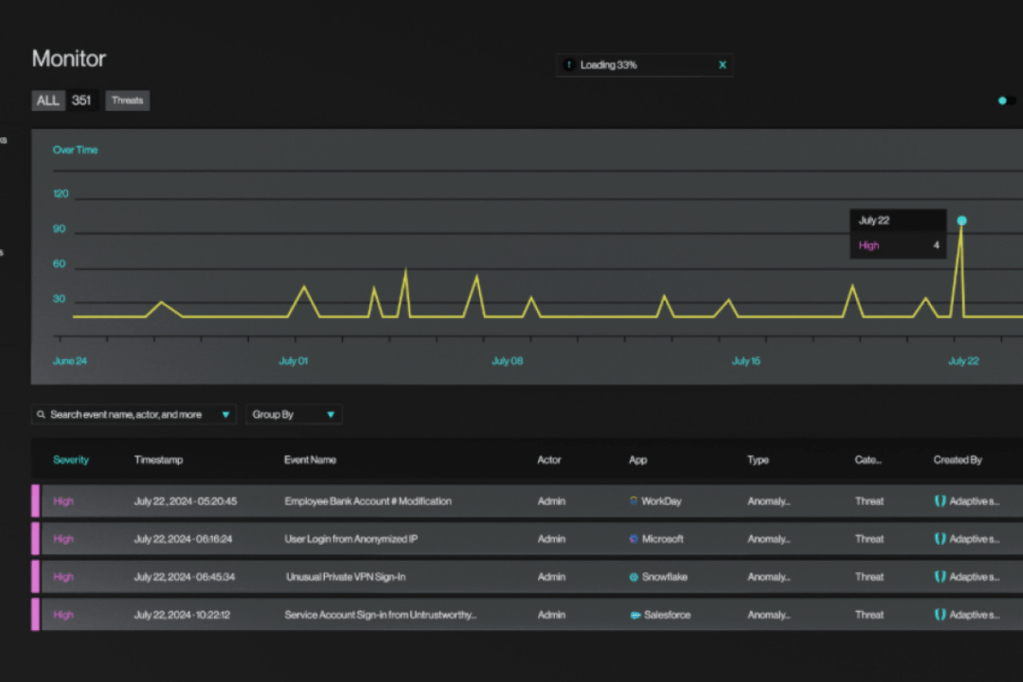Click July 15 axis label on chart
This screenshot has width=1023, height=682.
(746, 361)
